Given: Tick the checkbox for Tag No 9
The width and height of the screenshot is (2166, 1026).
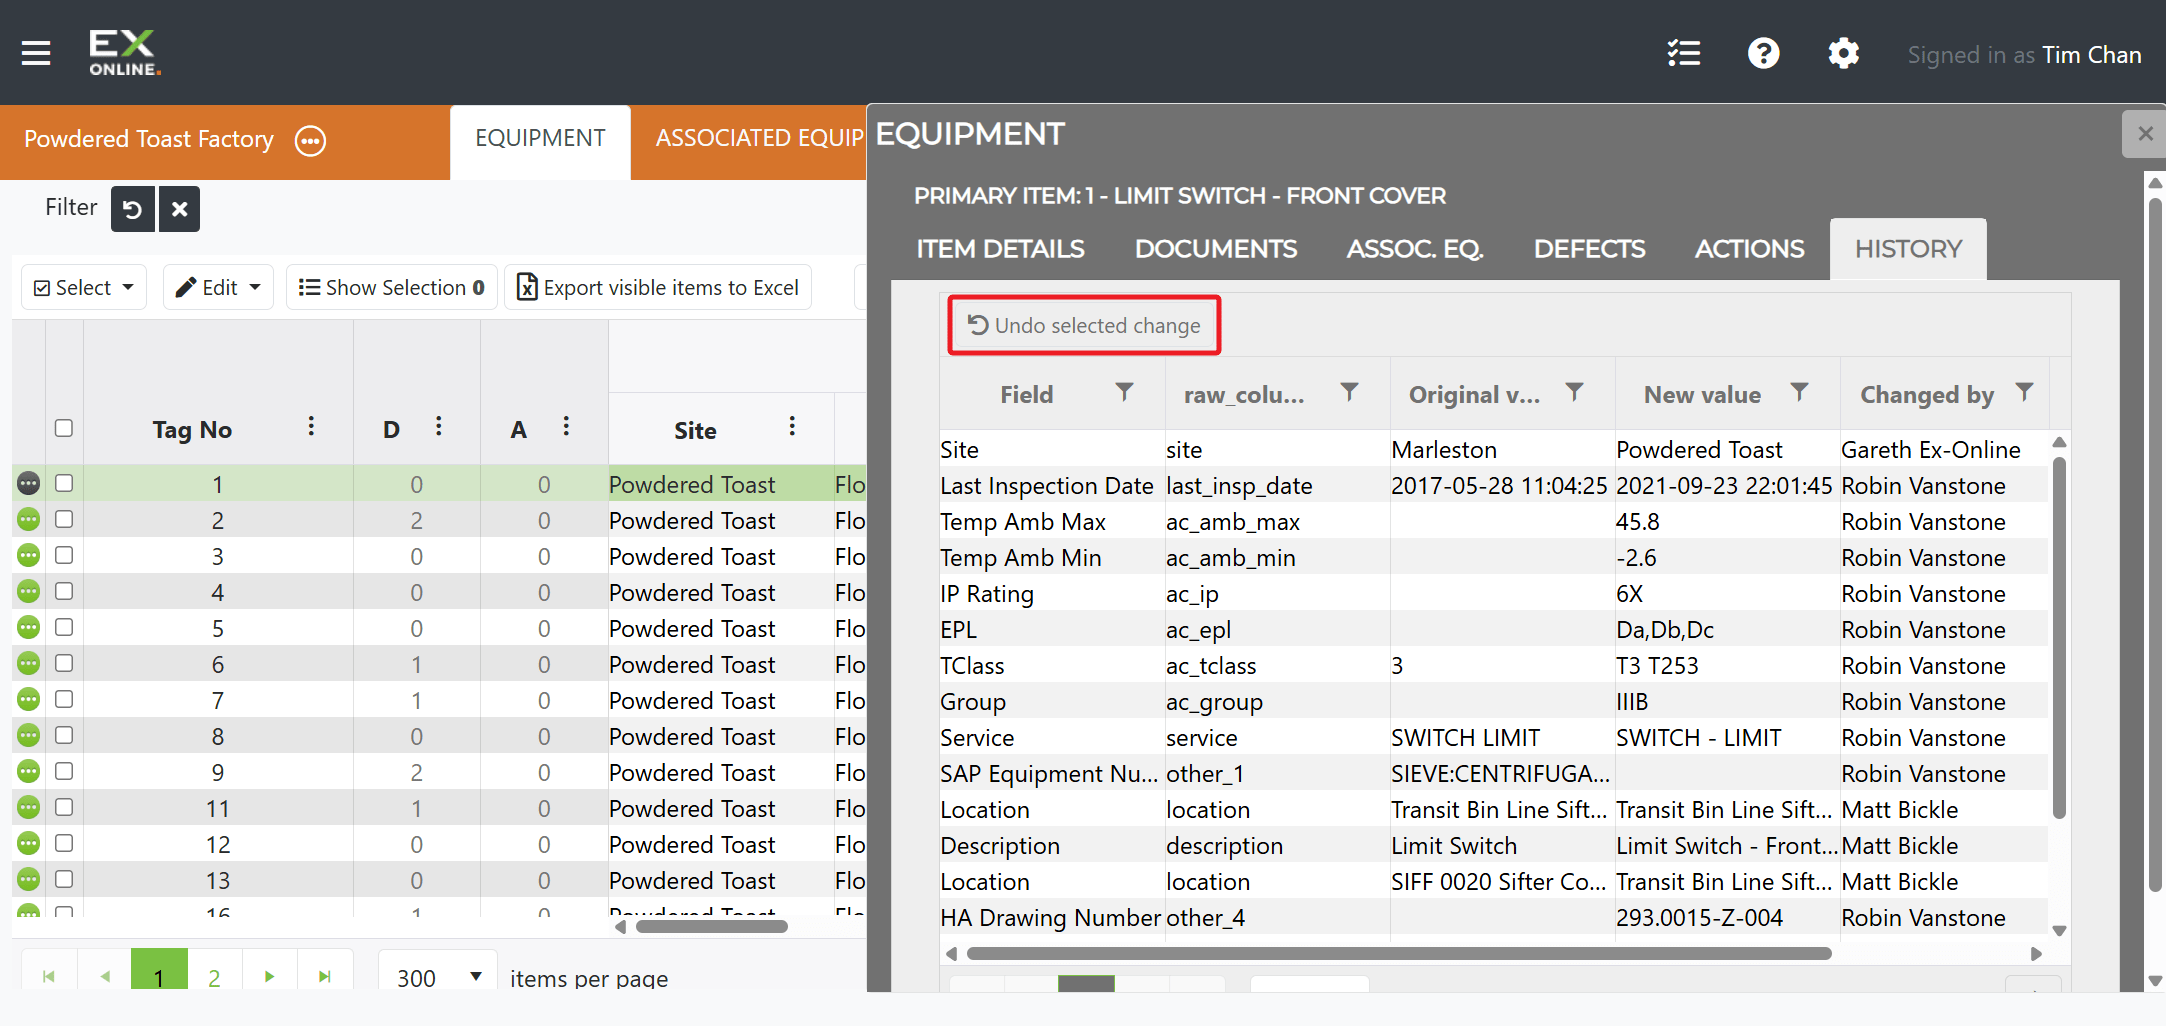Looking at the screenshot, I should 64,771.
